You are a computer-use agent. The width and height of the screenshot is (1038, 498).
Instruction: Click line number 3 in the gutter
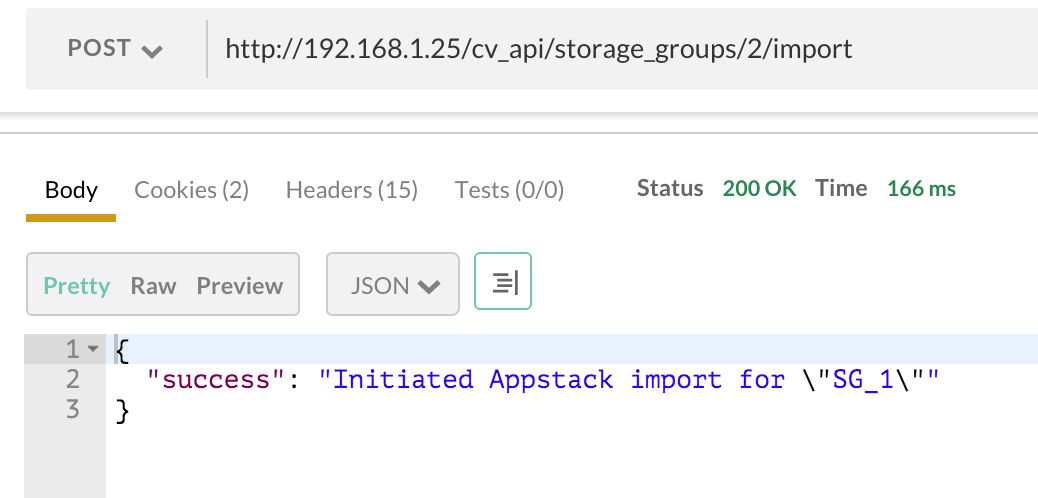[71, 410]
